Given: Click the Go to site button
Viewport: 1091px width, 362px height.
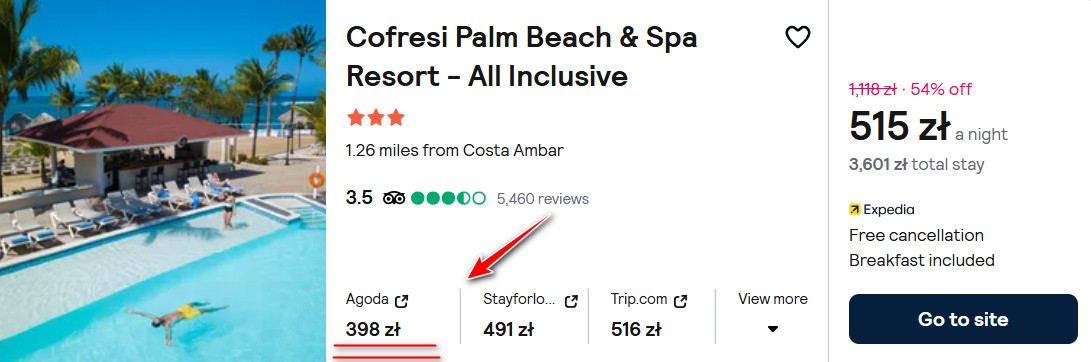Looking at the screenshot, I should pos(963,319).
